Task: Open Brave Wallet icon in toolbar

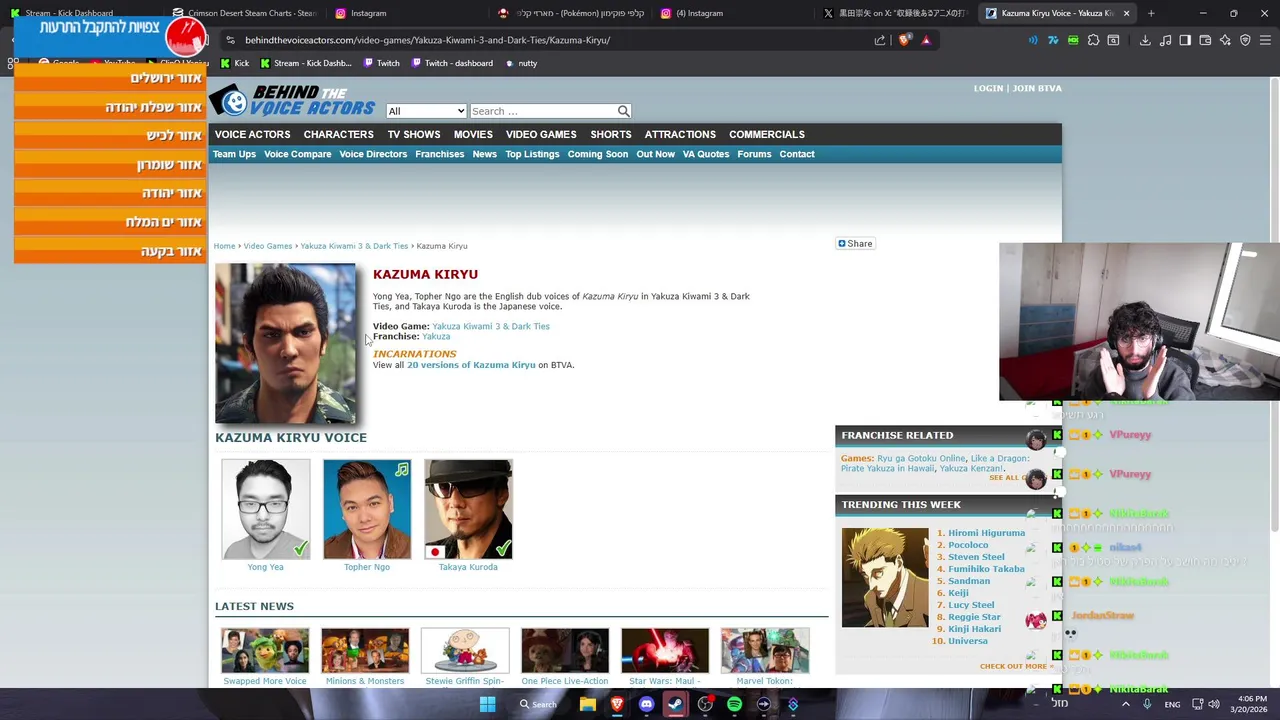Action: click(1205, 40)
